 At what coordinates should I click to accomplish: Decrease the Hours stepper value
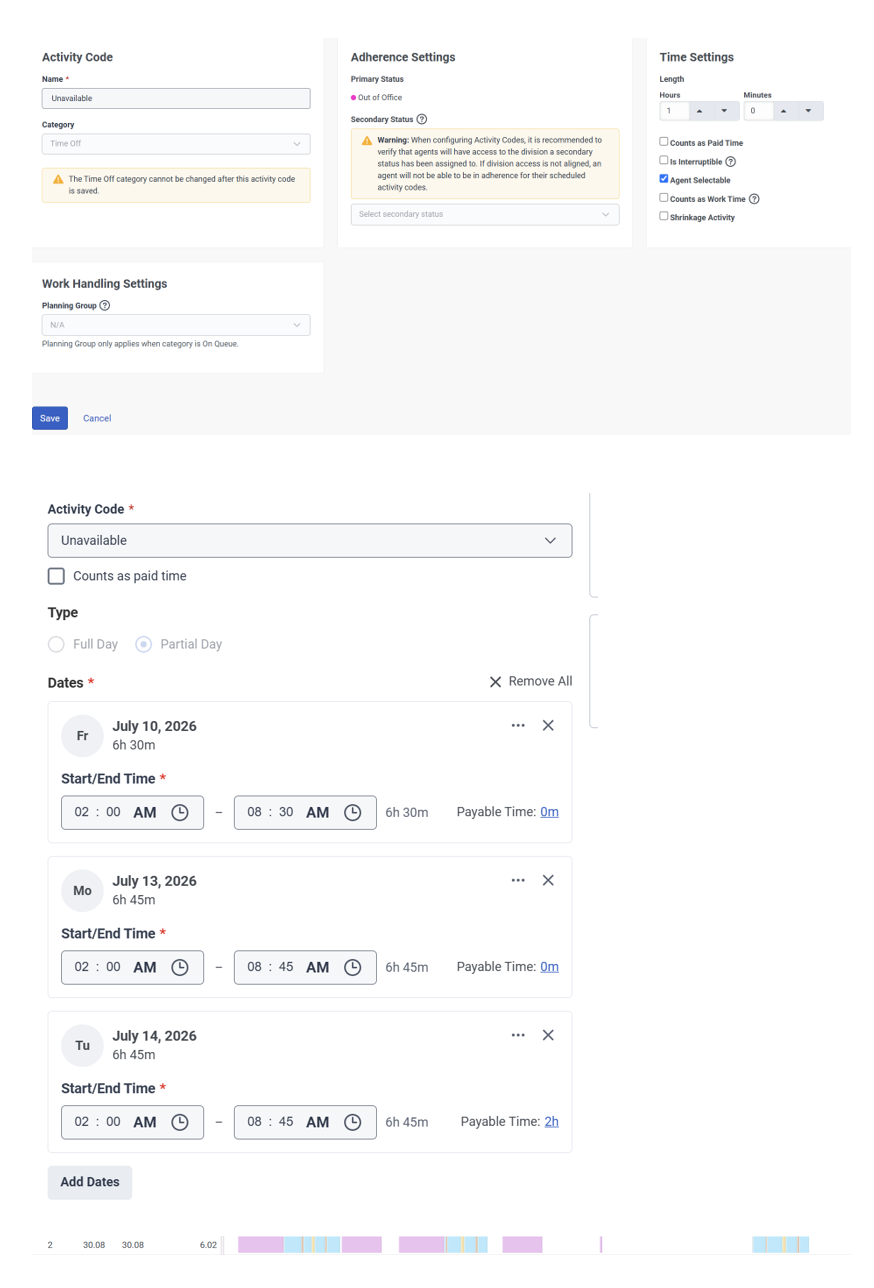pyautogui.click(x=724, y=111)
